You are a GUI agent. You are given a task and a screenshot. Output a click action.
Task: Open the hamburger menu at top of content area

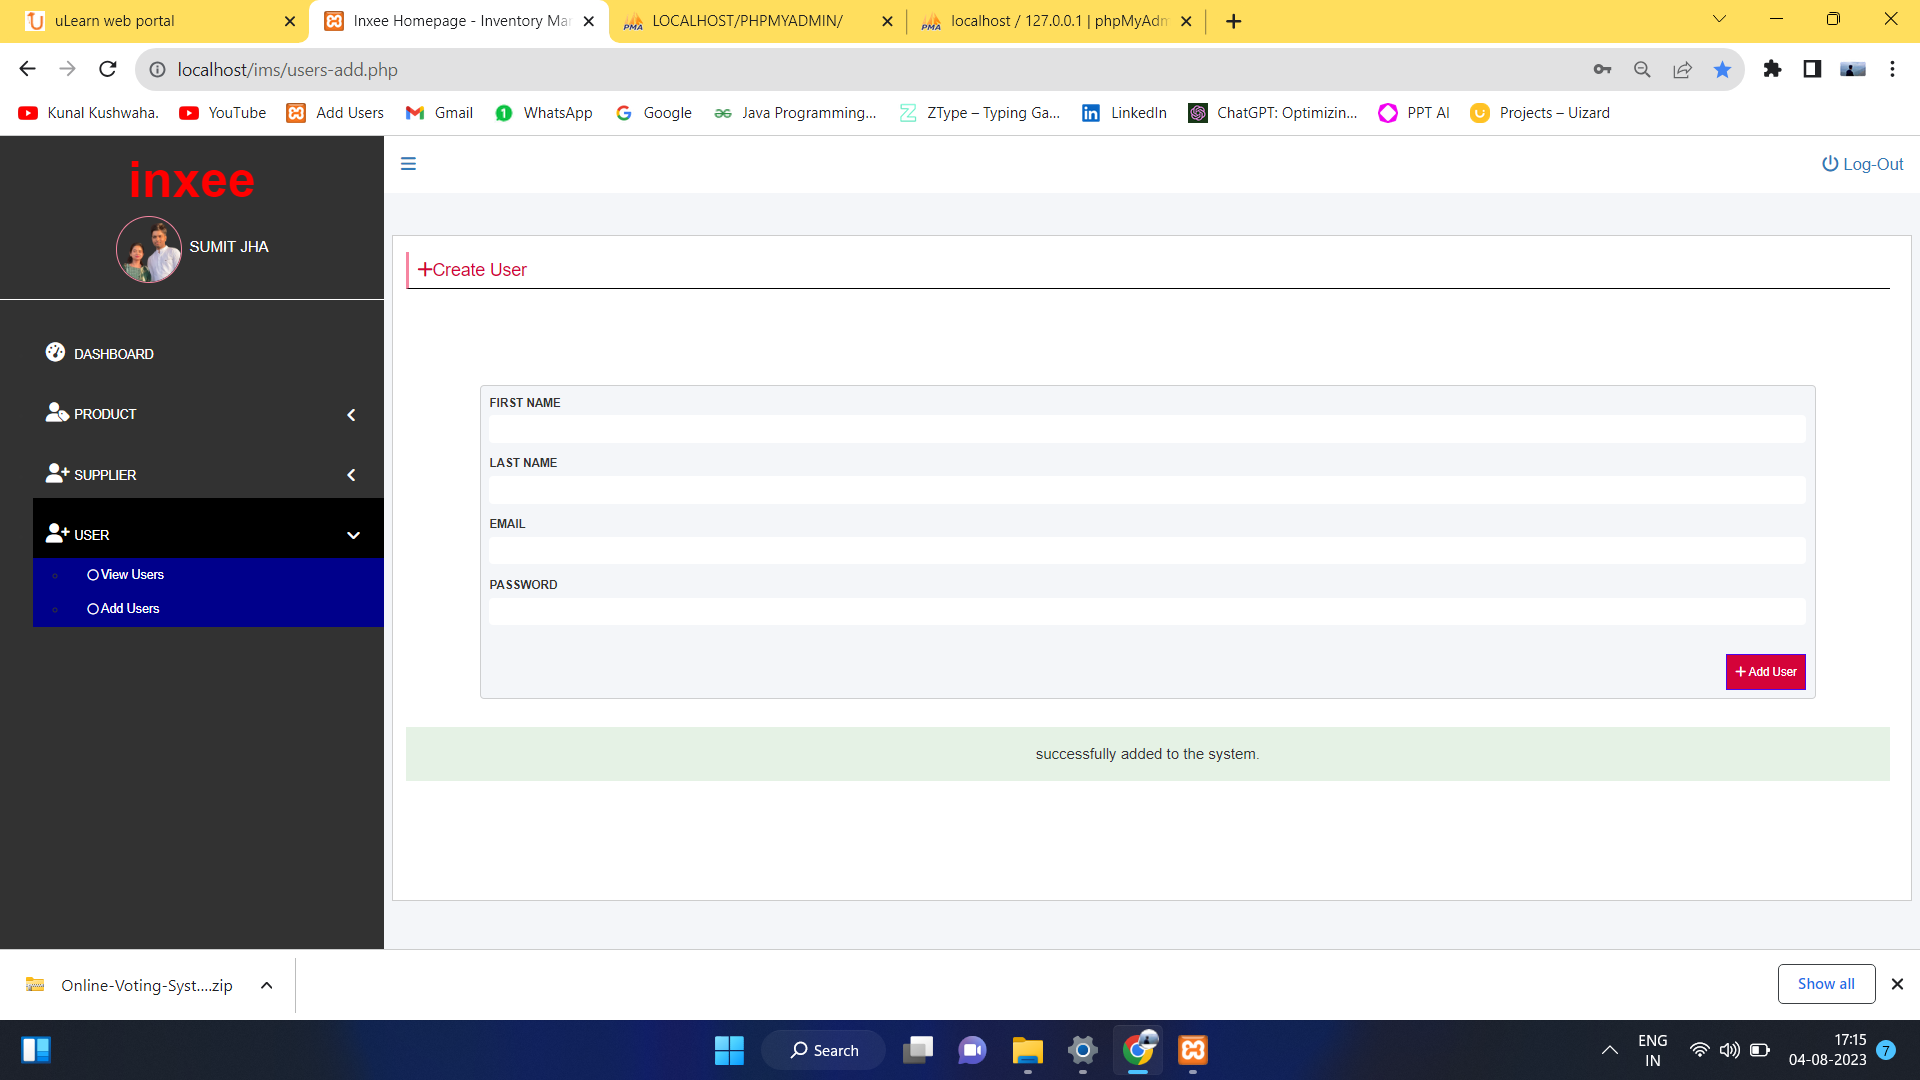408,163
